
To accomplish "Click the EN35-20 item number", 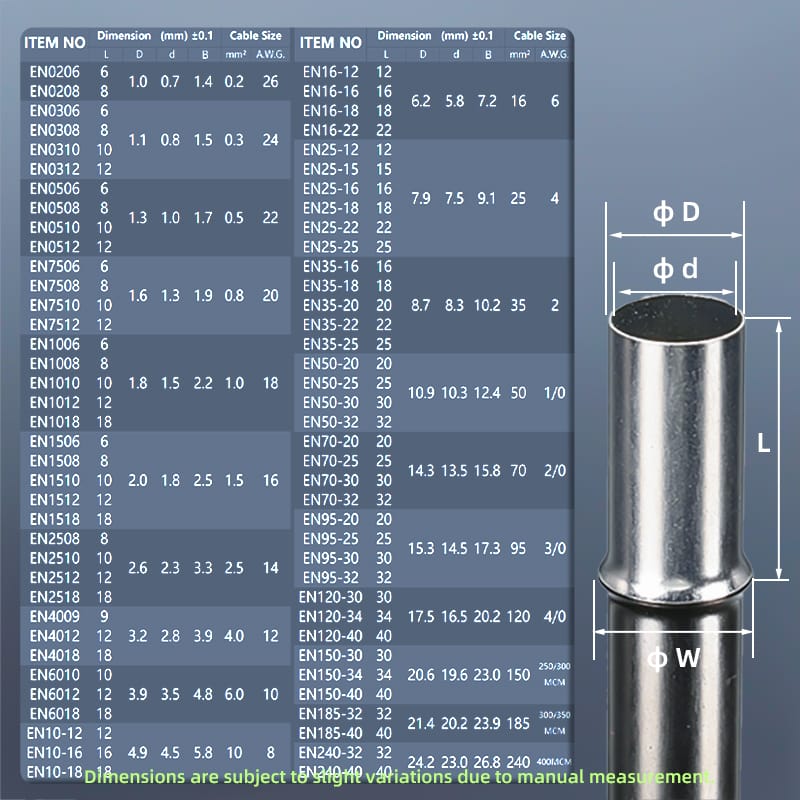I will click(x=331, y=305).
